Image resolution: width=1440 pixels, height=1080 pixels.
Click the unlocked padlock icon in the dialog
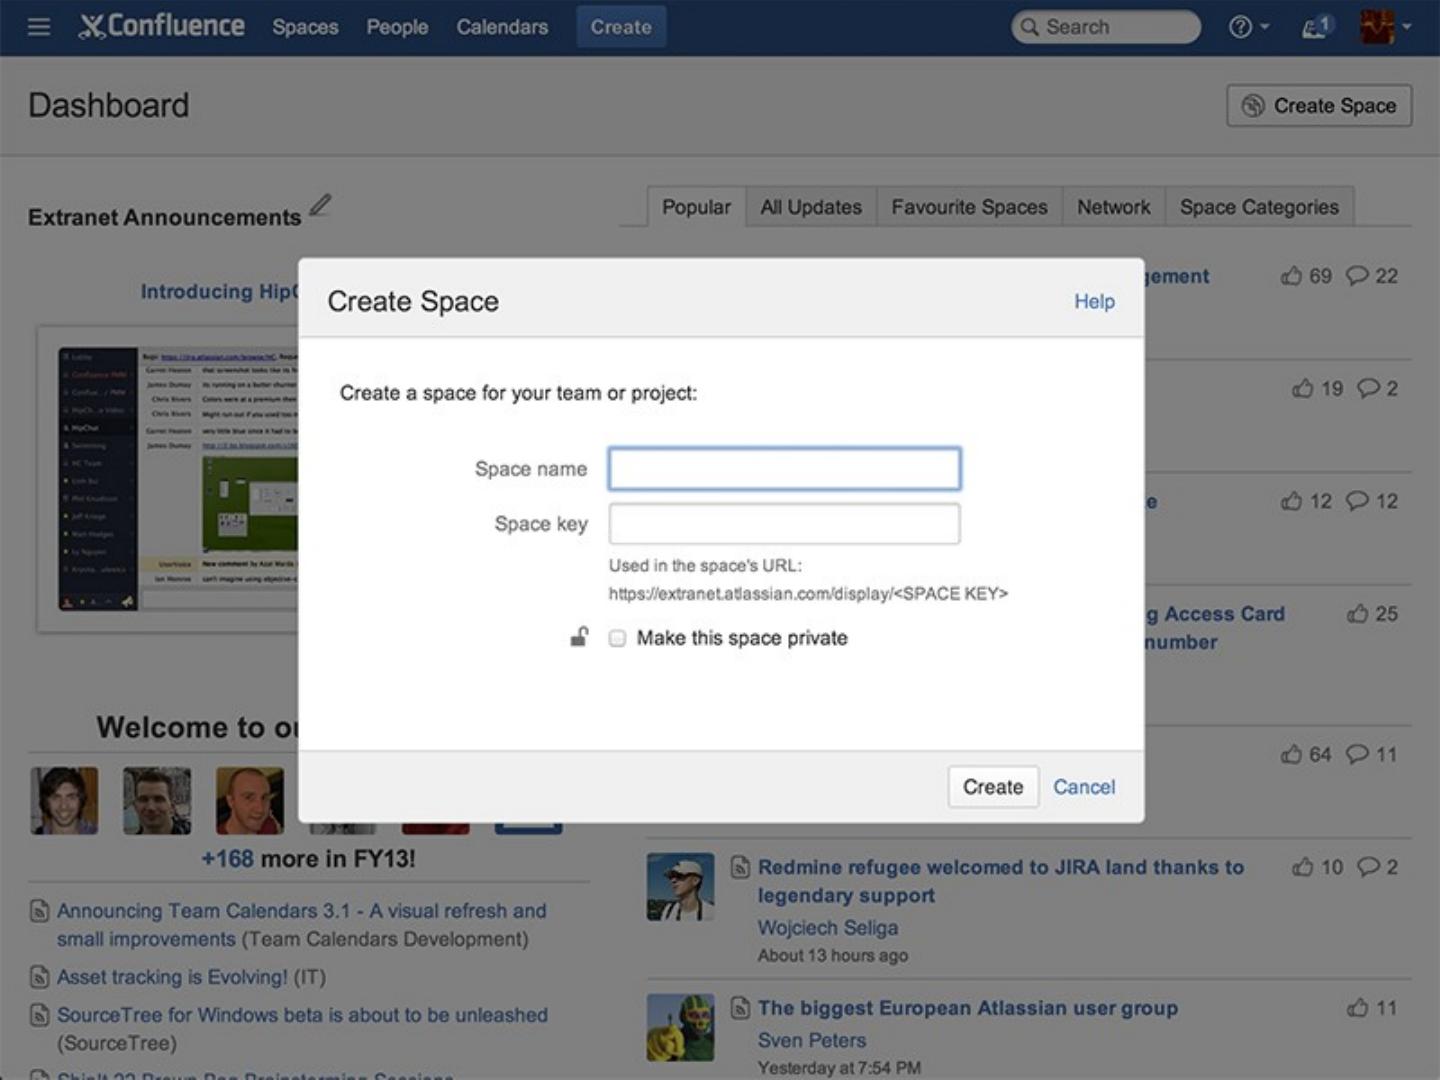(x=578, y=638)
